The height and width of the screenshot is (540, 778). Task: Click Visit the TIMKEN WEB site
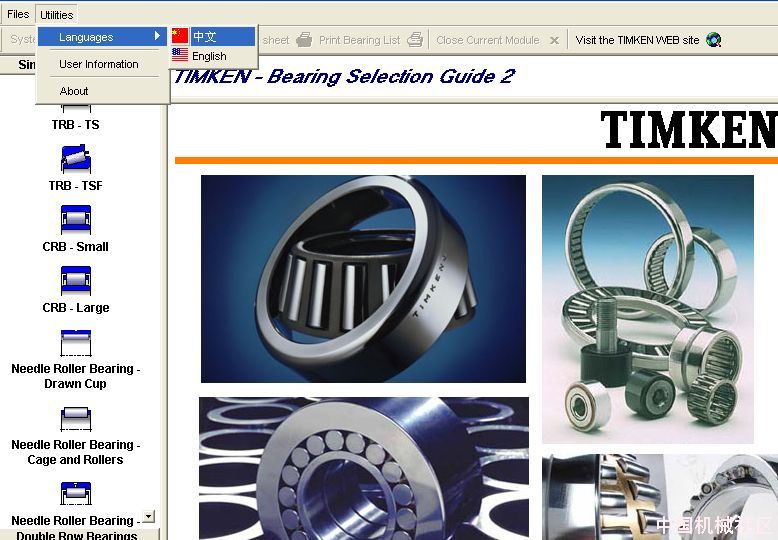coord(638,40)
